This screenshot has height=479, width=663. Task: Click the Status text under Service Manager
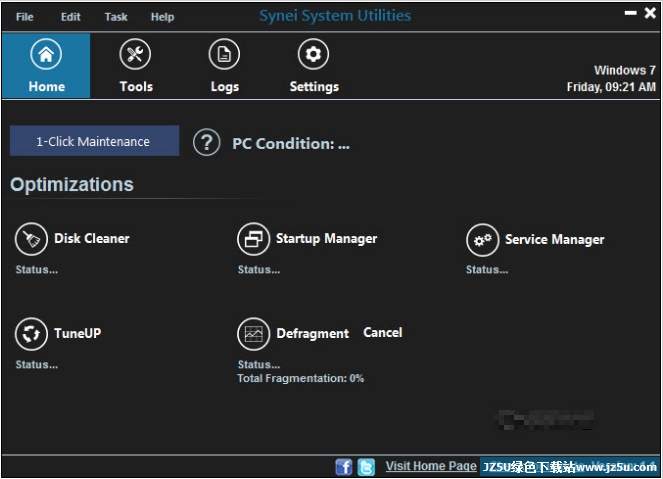coord(487,270)
